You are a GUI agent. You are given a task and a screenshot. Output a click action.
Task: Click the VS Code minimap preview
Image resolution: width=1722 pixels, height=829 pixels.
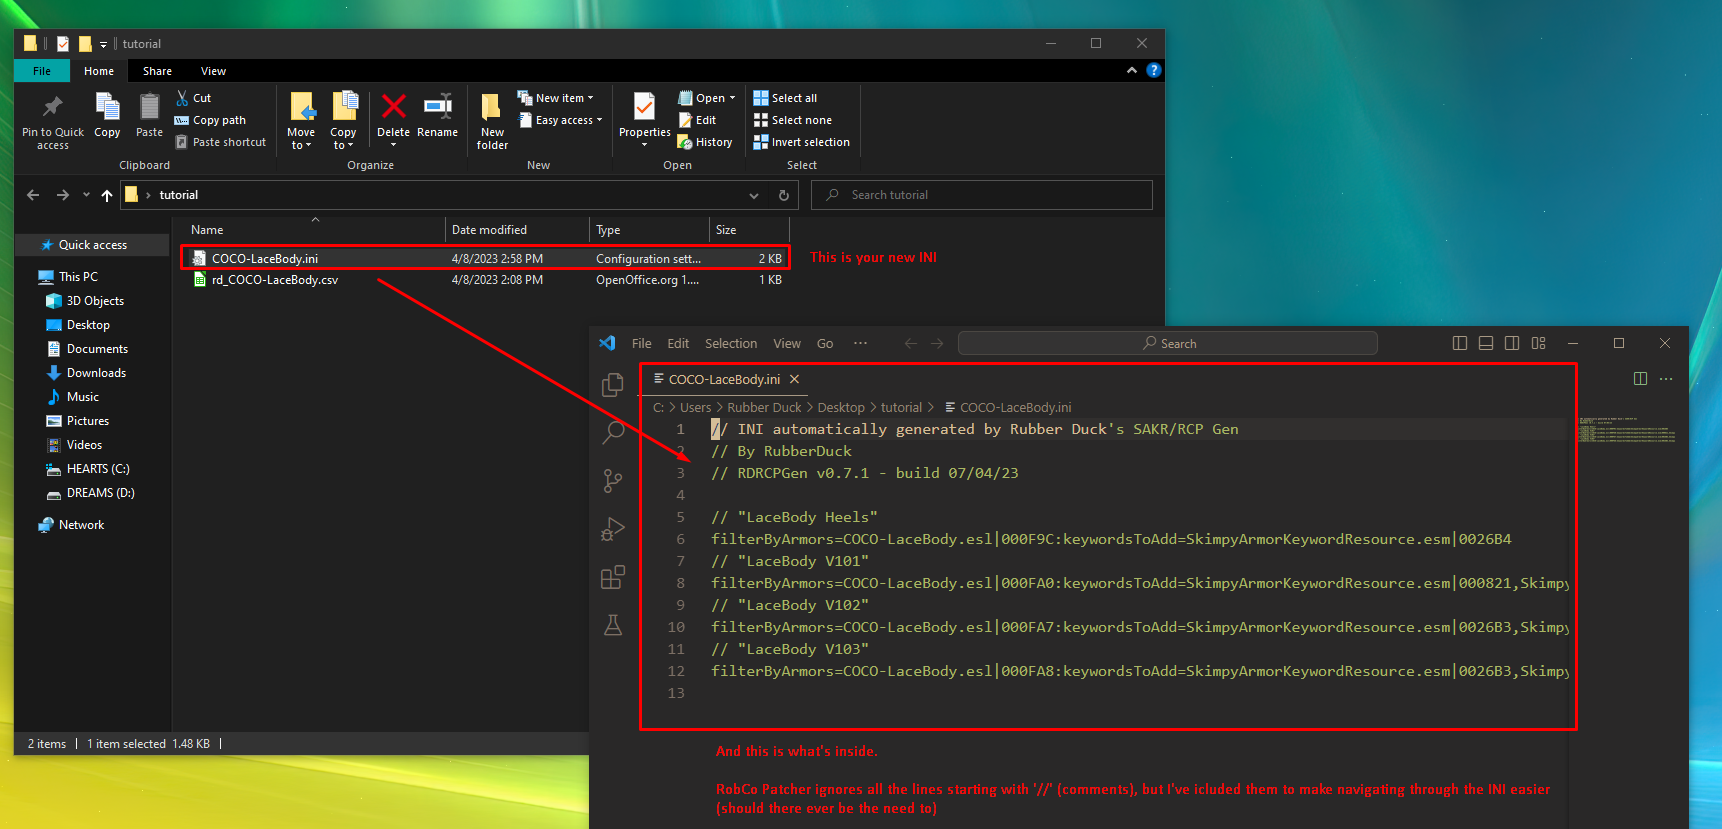point(1627,429)
